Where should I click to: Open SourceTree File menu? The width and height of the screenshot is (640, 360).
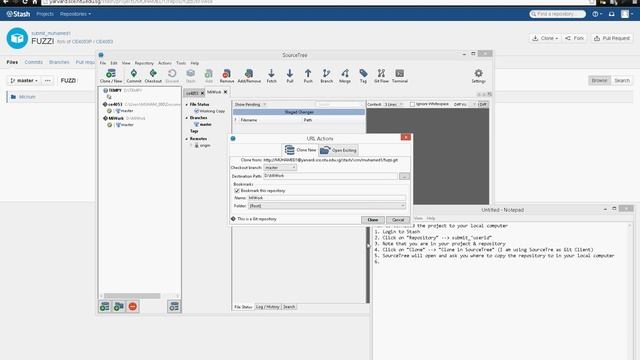[103, 63]
